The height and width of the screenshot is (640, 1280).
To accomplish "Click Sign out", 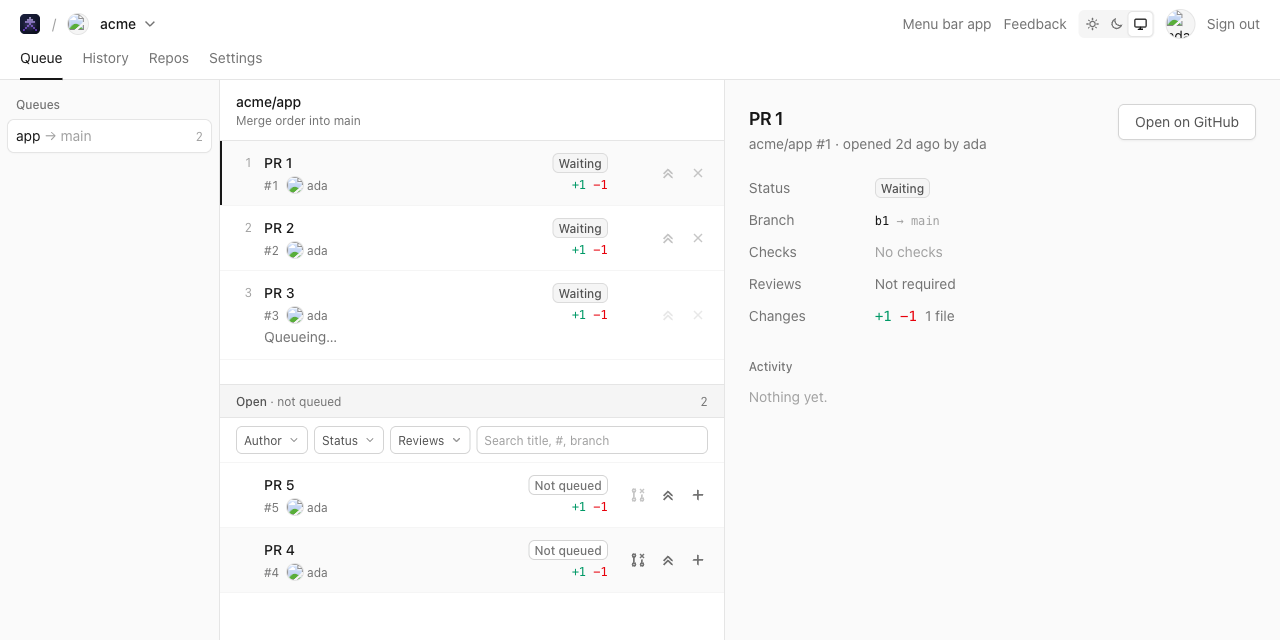I will click(x=1233, y=24).
